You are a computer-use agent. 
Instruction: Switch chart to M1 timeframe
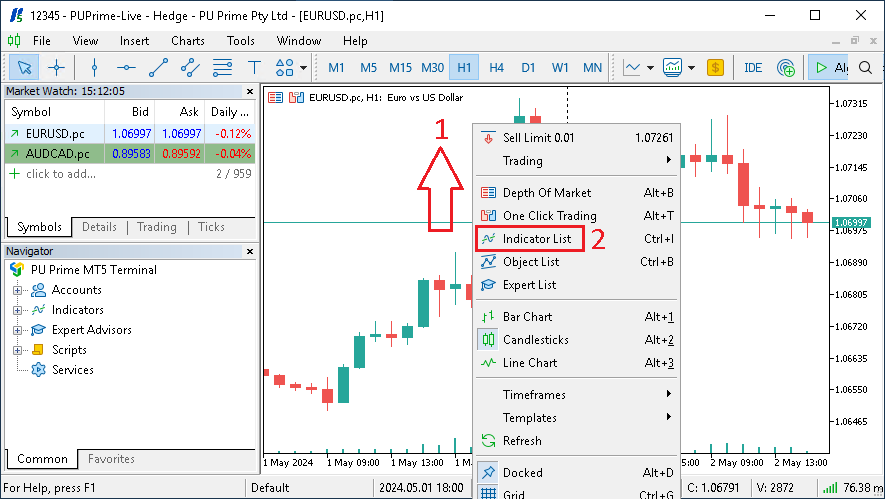[336, 68]
